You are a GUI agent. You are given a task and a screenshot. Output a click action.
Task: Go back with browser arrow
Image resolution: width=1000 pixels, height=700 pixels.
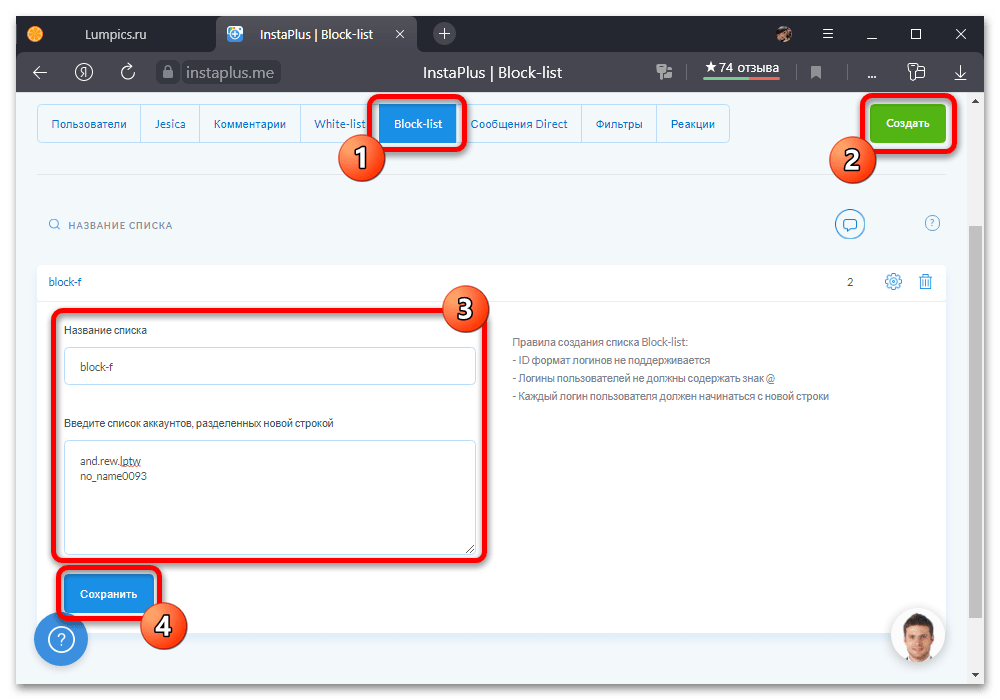(x=40, y=72)
